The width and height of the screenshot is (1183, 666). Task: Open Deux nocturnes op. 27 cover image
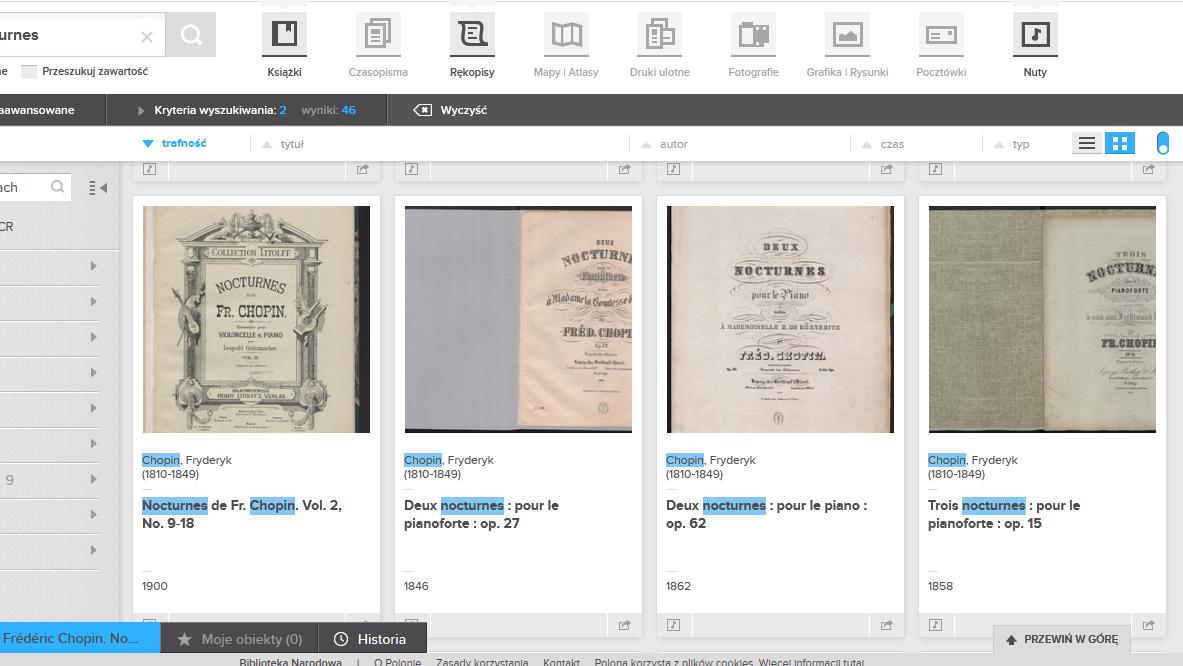(518, 320)
